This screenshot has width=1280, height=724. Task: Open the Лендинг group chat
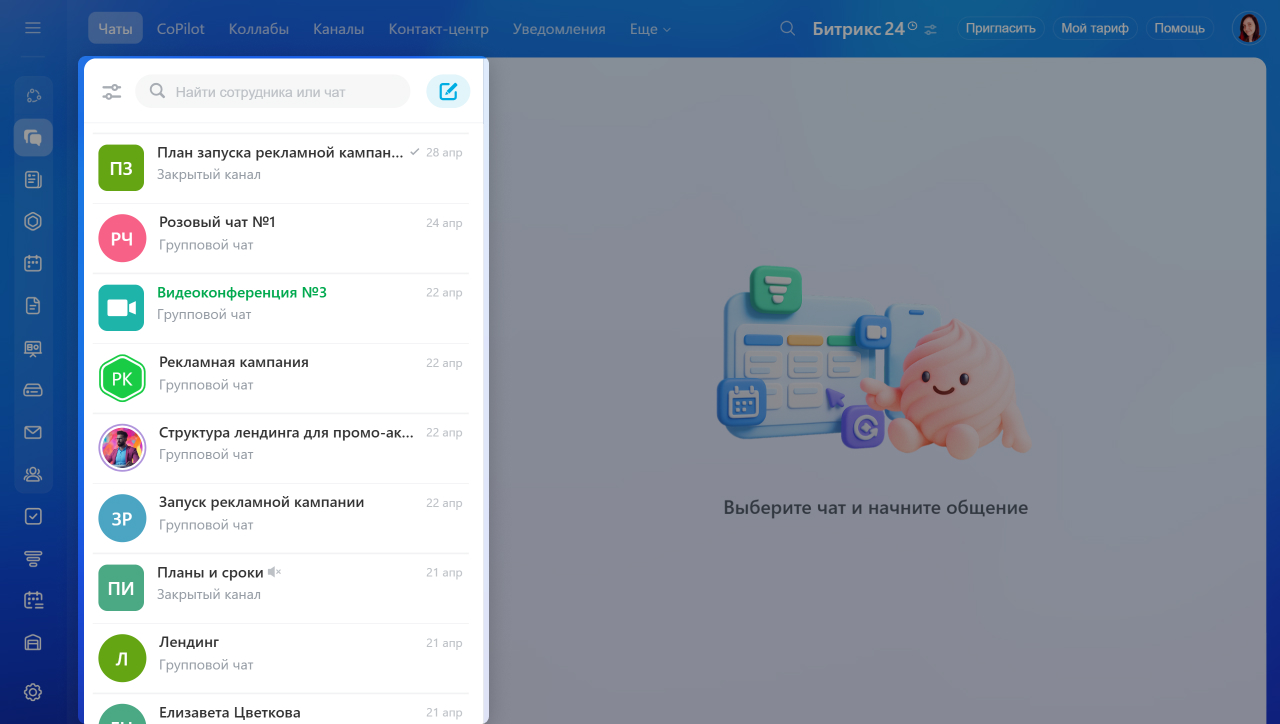pos(281,658)
